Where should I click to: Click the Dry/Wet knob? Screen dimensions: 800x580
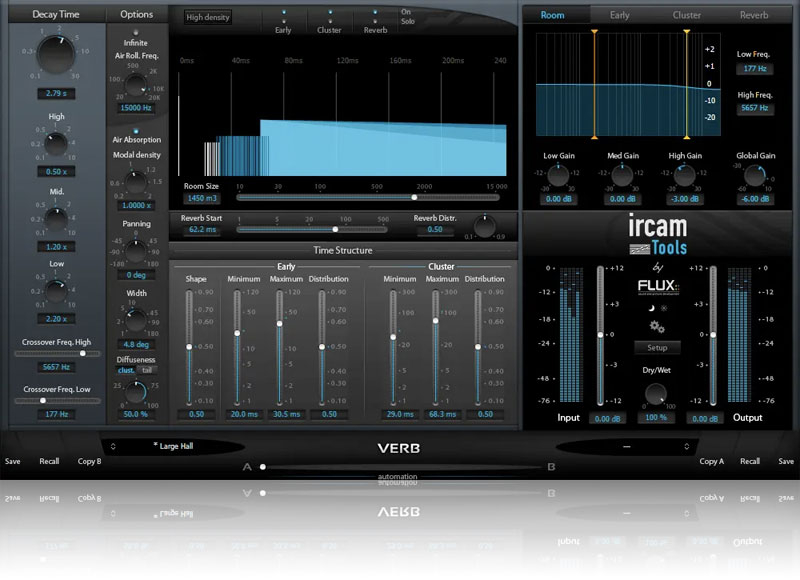[x=656, y=393]
